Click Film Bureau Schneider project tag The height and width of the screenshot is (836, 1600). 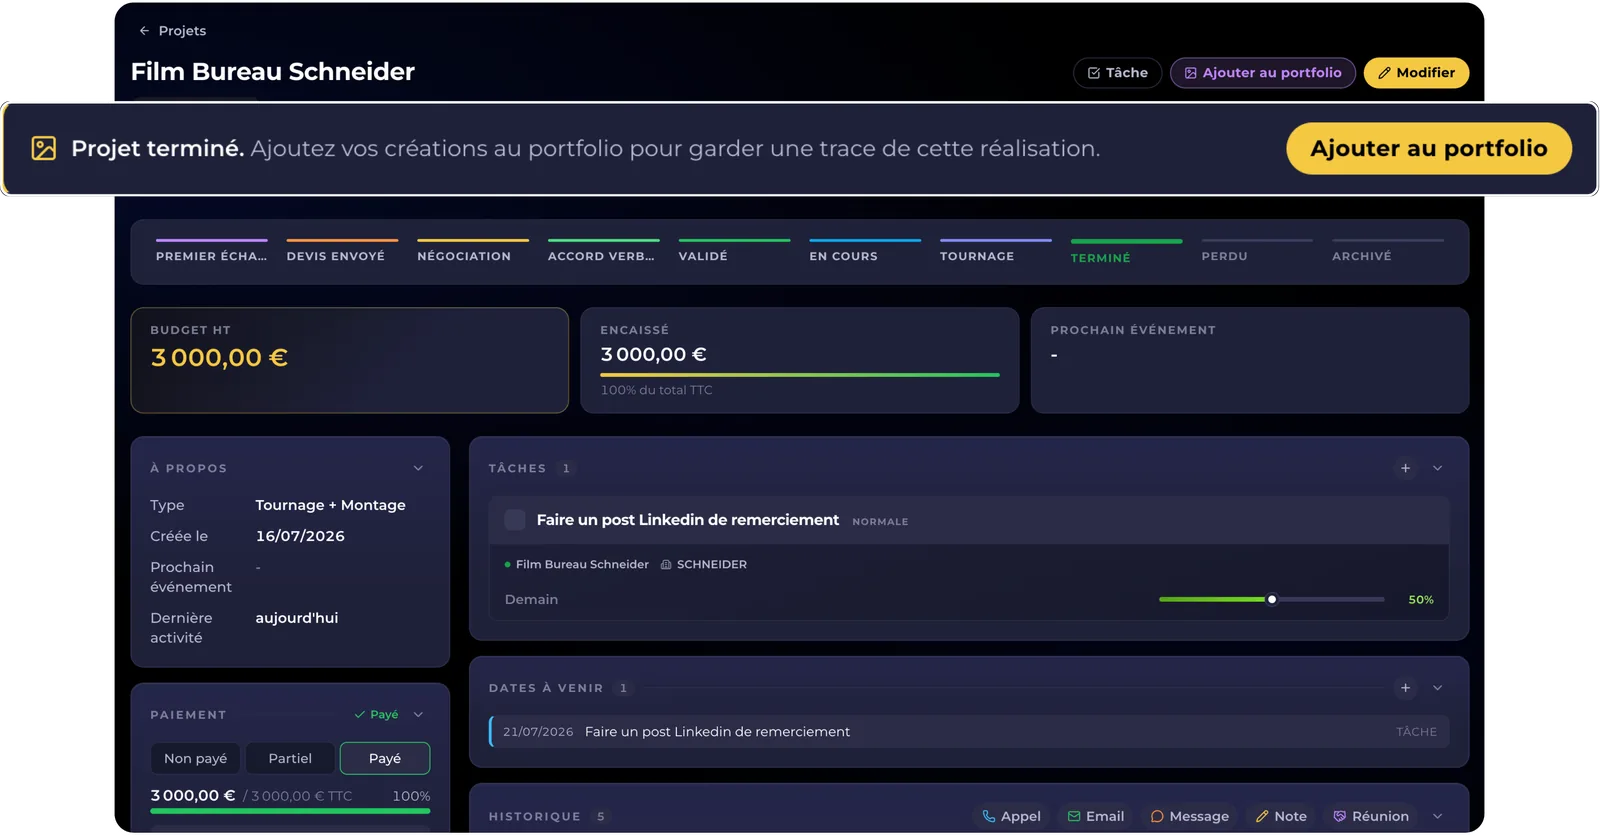577,565
